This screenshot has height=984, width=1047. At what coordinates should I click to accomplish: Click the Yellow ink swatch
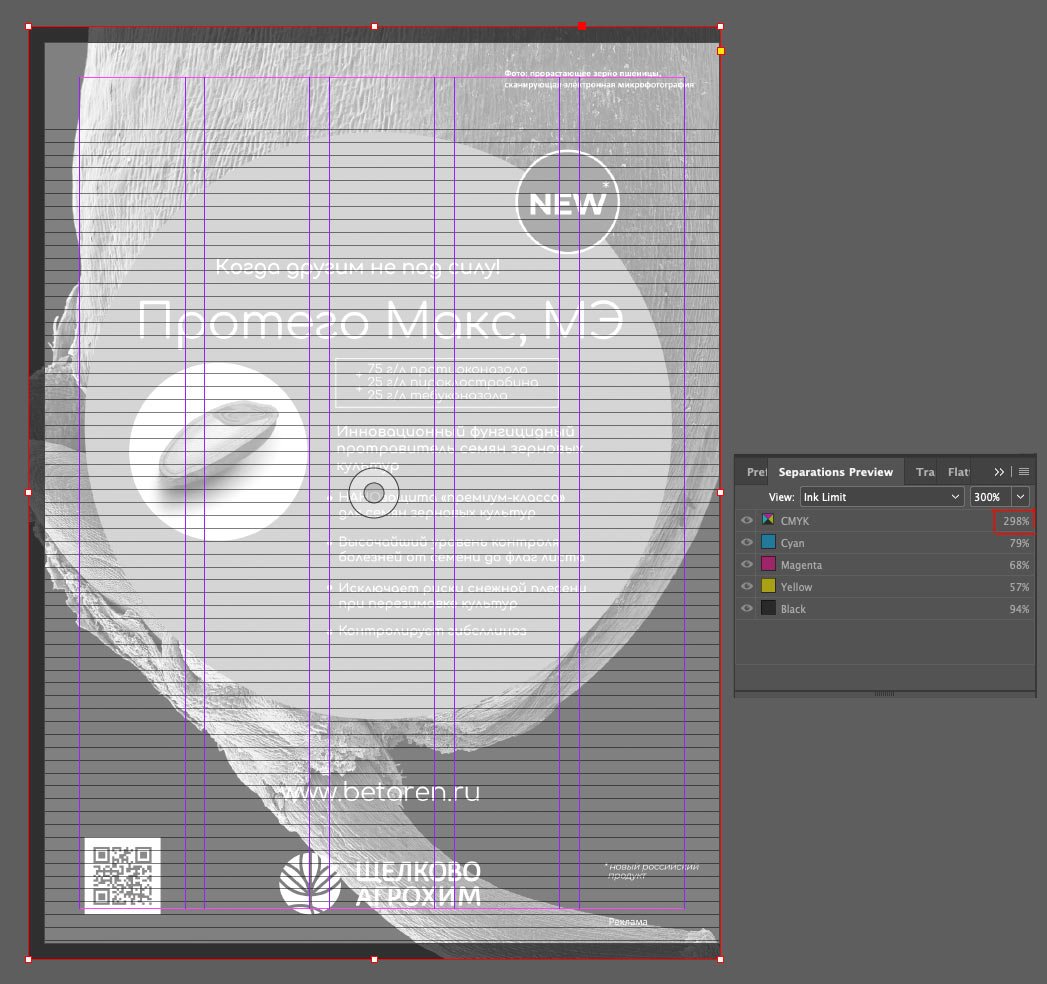769,586
